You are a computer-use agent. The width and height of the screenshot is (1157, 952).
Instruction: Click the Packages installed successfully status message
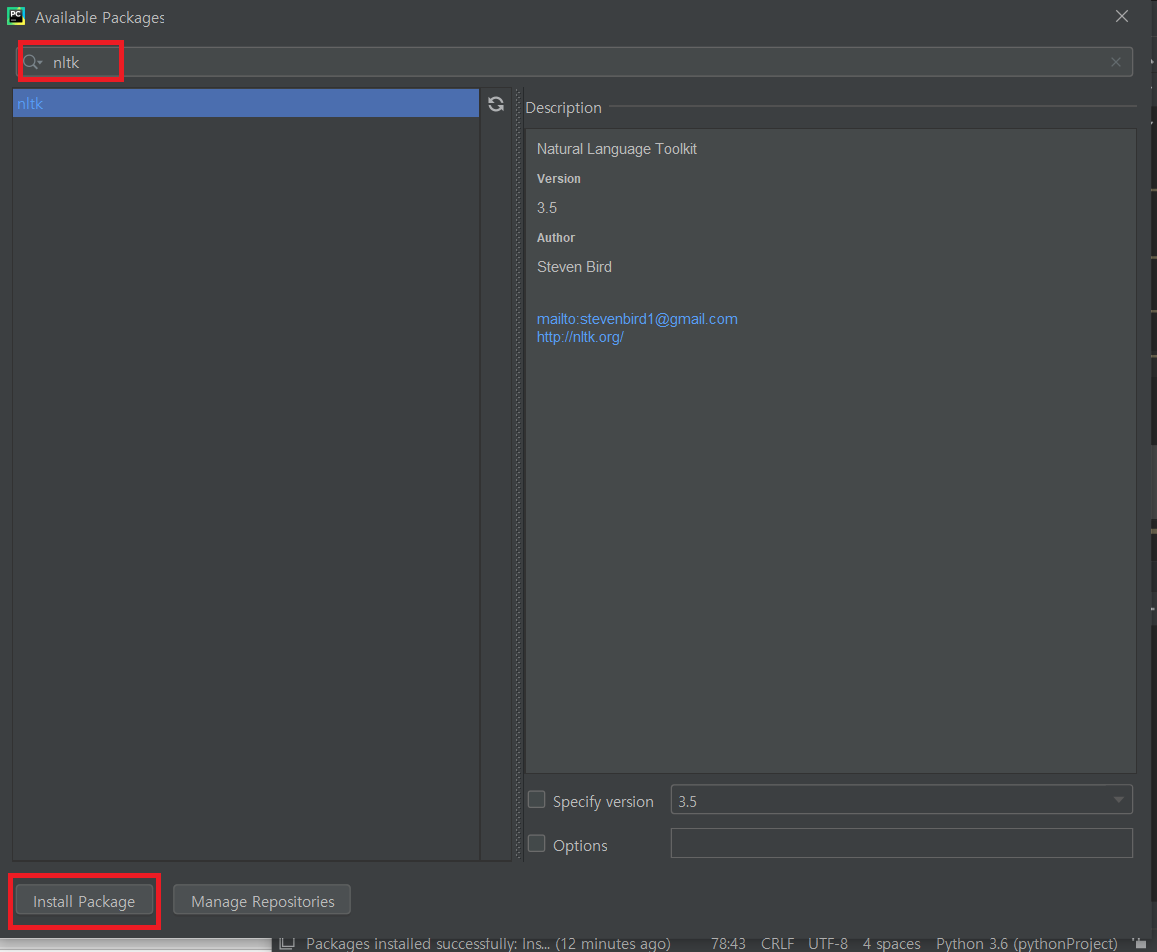[x=488, y=944]
